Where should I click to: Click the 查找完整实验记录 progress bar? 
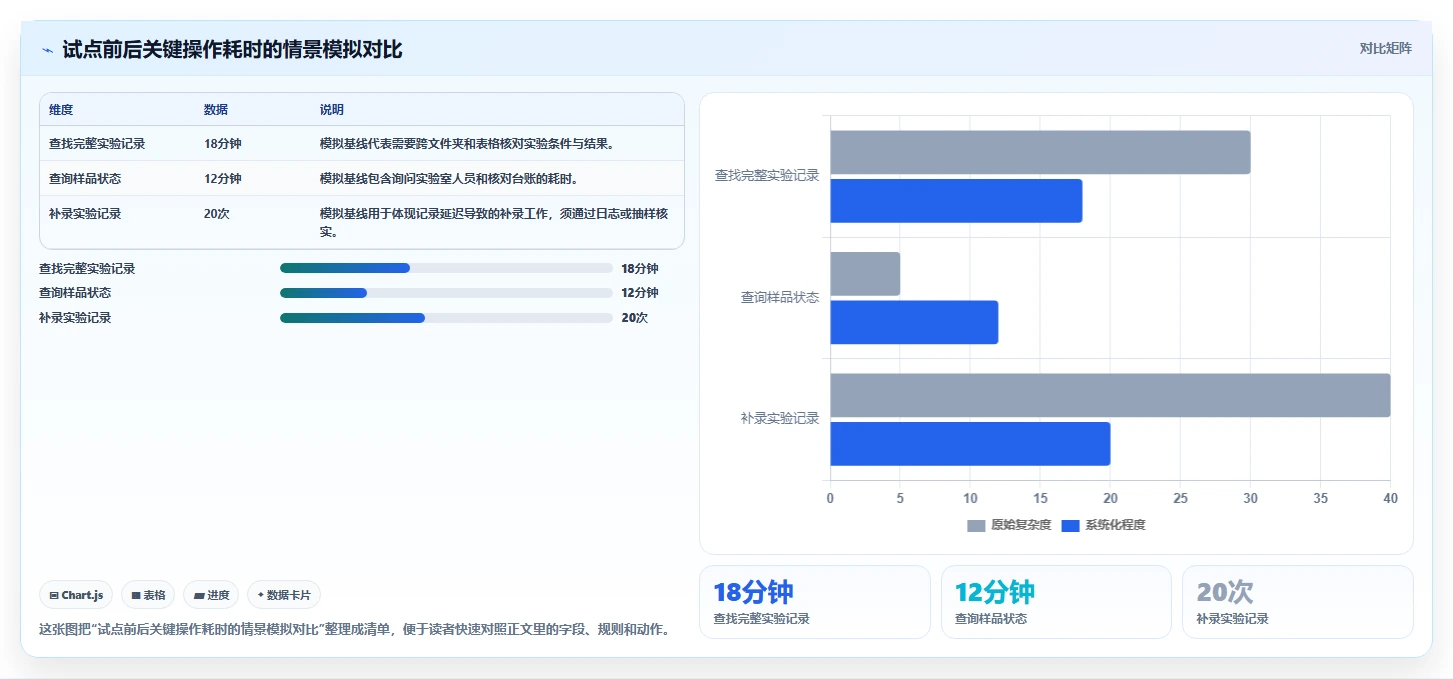pyautogui.click(x=446, y=268)
